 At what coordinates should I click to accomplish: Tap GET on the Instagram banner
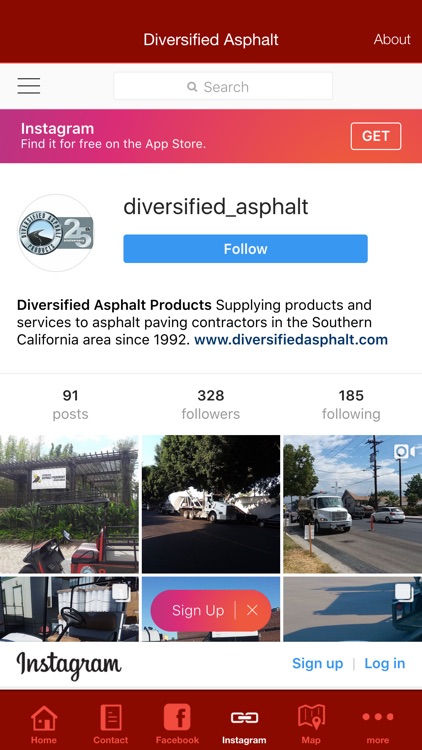[376, 136]
